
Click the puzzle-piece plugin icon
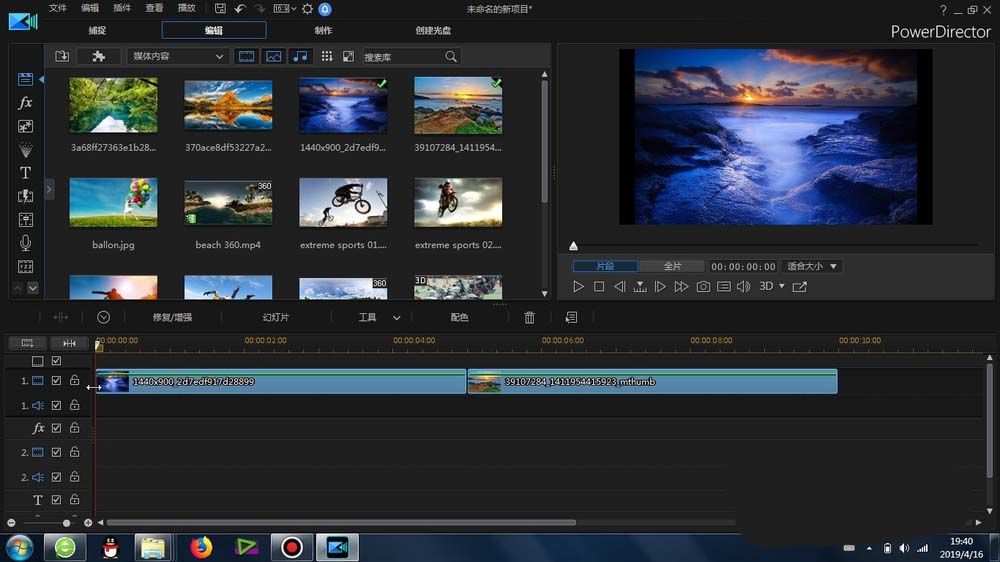[98, 57]
